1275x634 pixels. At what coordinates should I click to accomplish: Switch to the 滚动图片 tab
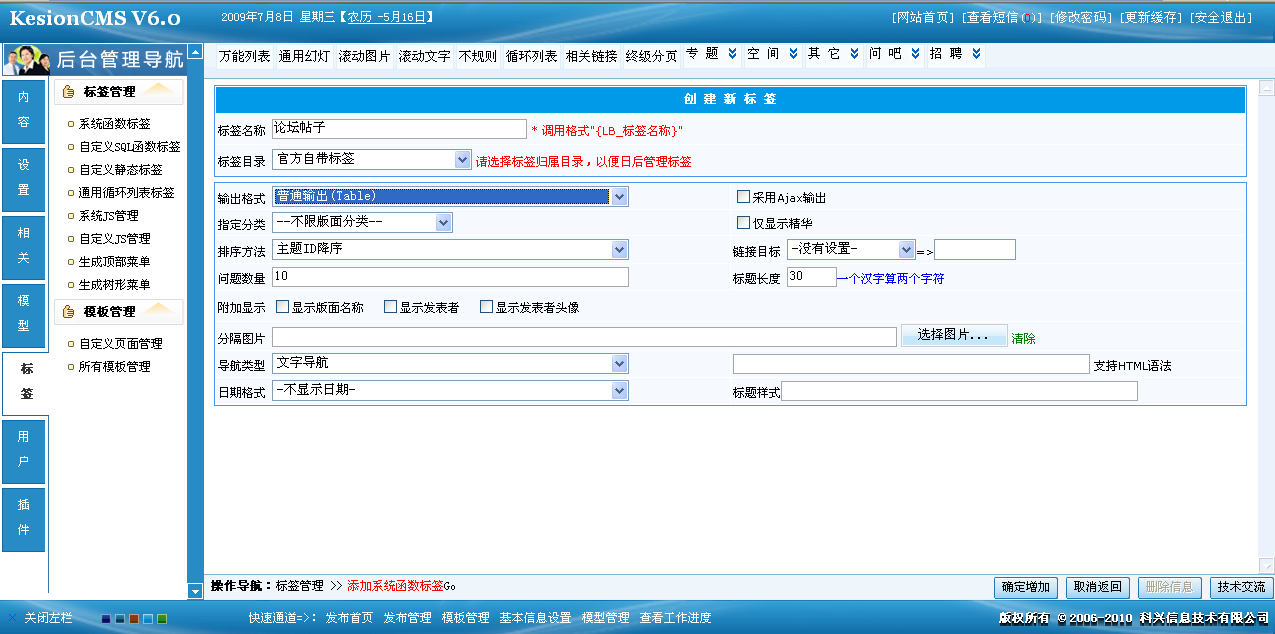(x=365, y=56)
